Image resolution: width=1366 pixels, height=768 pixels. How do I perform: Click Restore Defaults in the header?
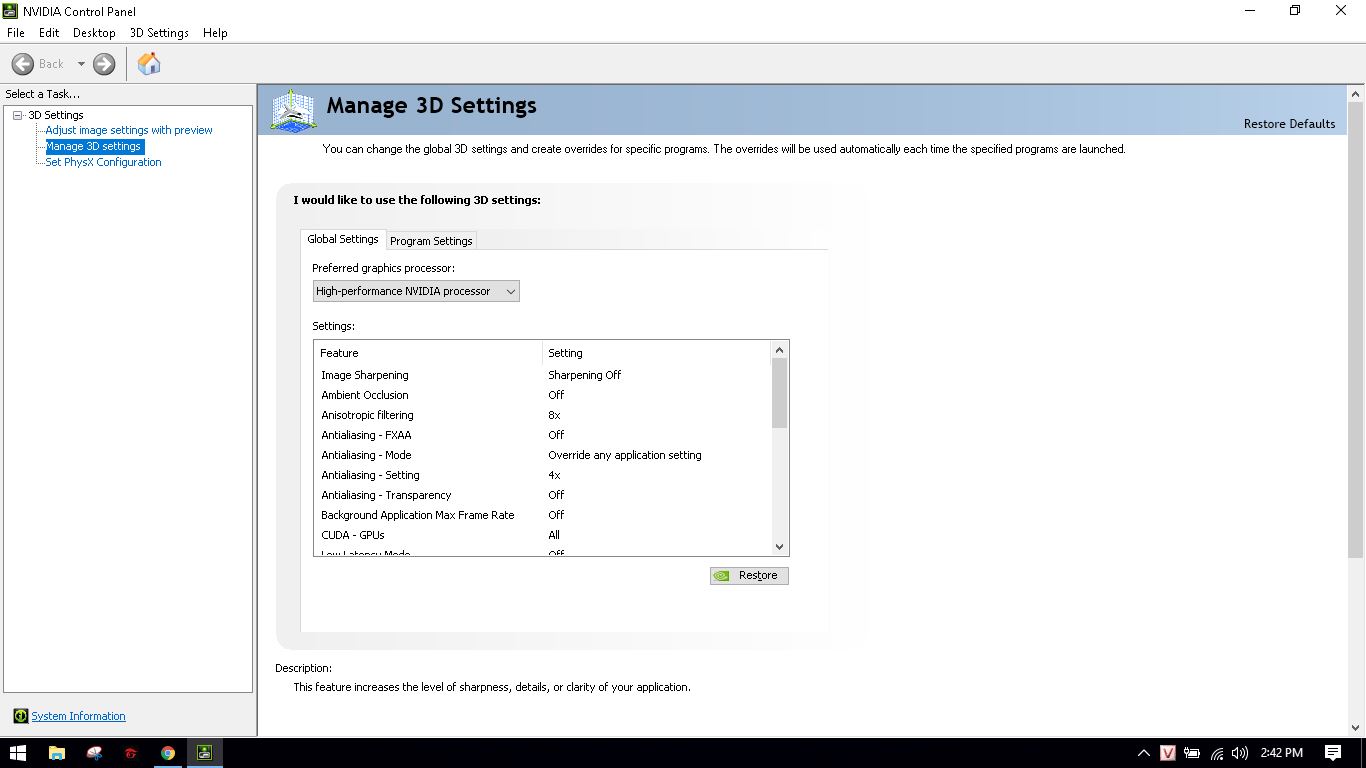click(1289, 124)
